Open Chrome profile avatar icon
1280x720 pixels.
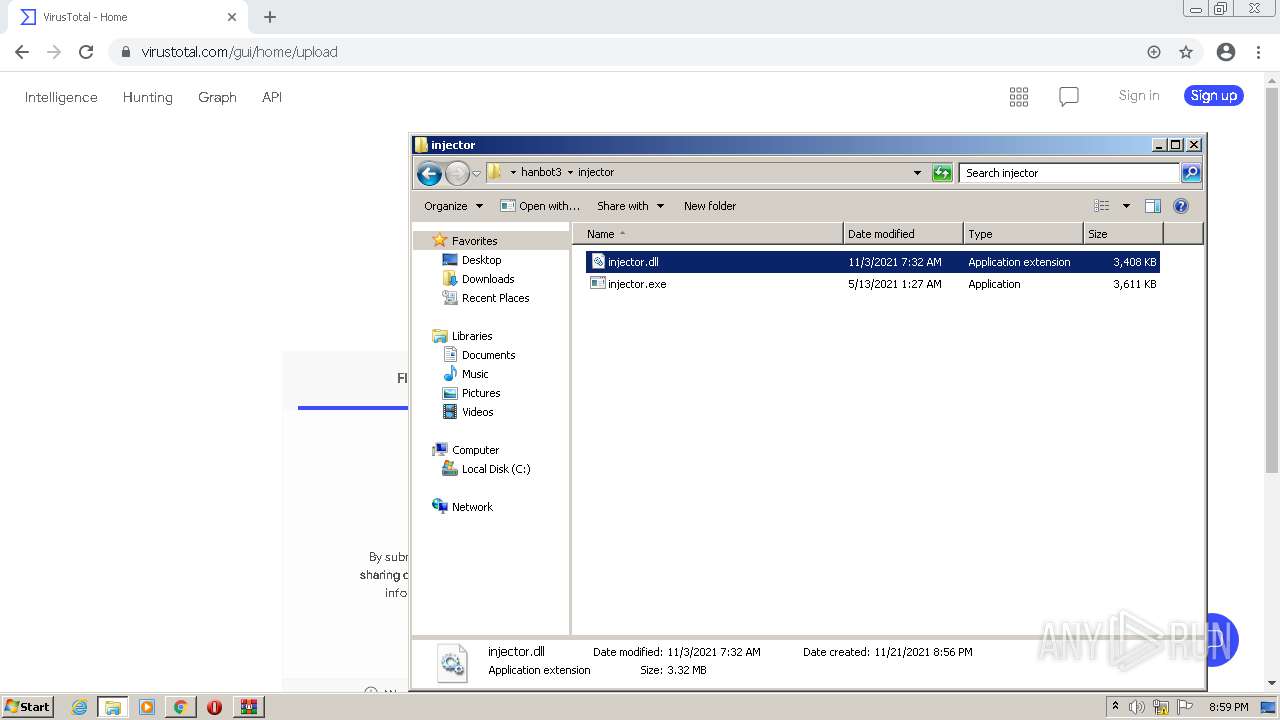1226,52
